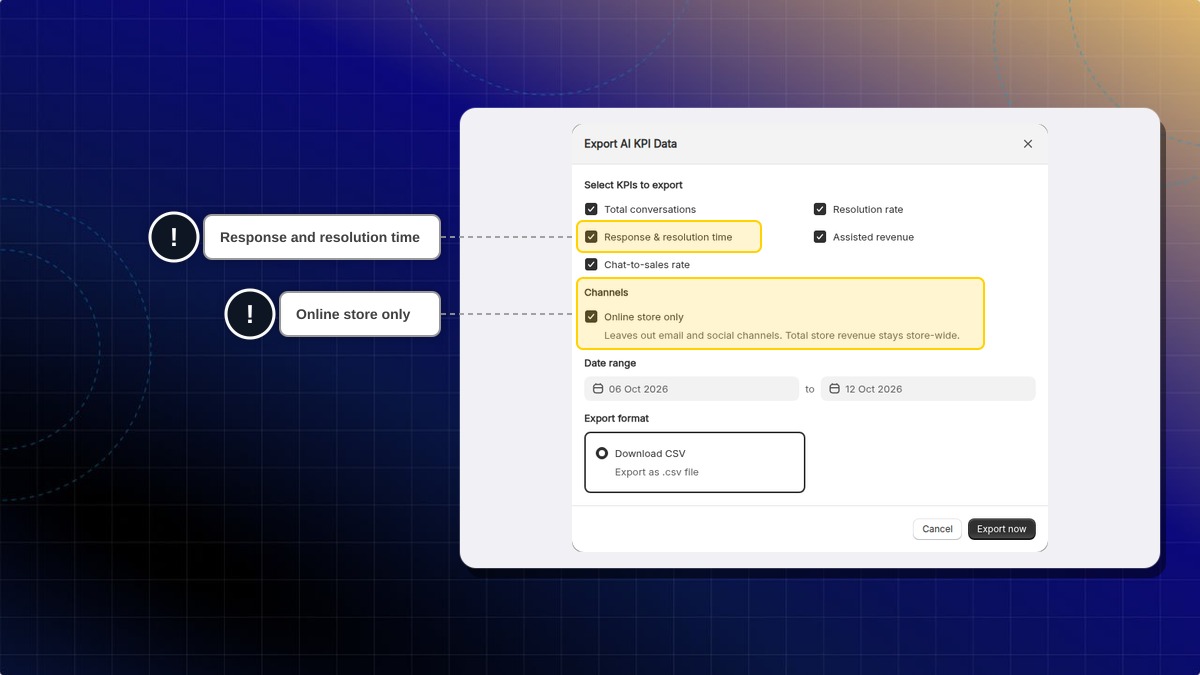
Task: Click the Date range label
Action: tap(610, 363)
